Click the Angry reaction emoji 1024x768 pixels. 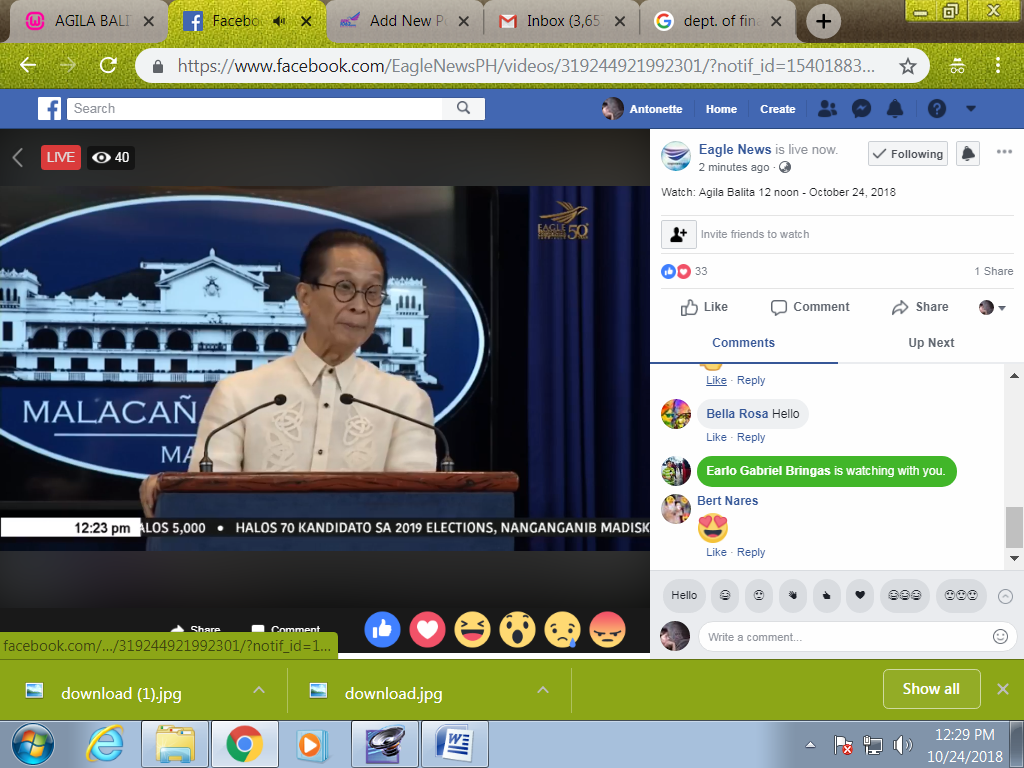pyautogui.click(x=607, y=629)
